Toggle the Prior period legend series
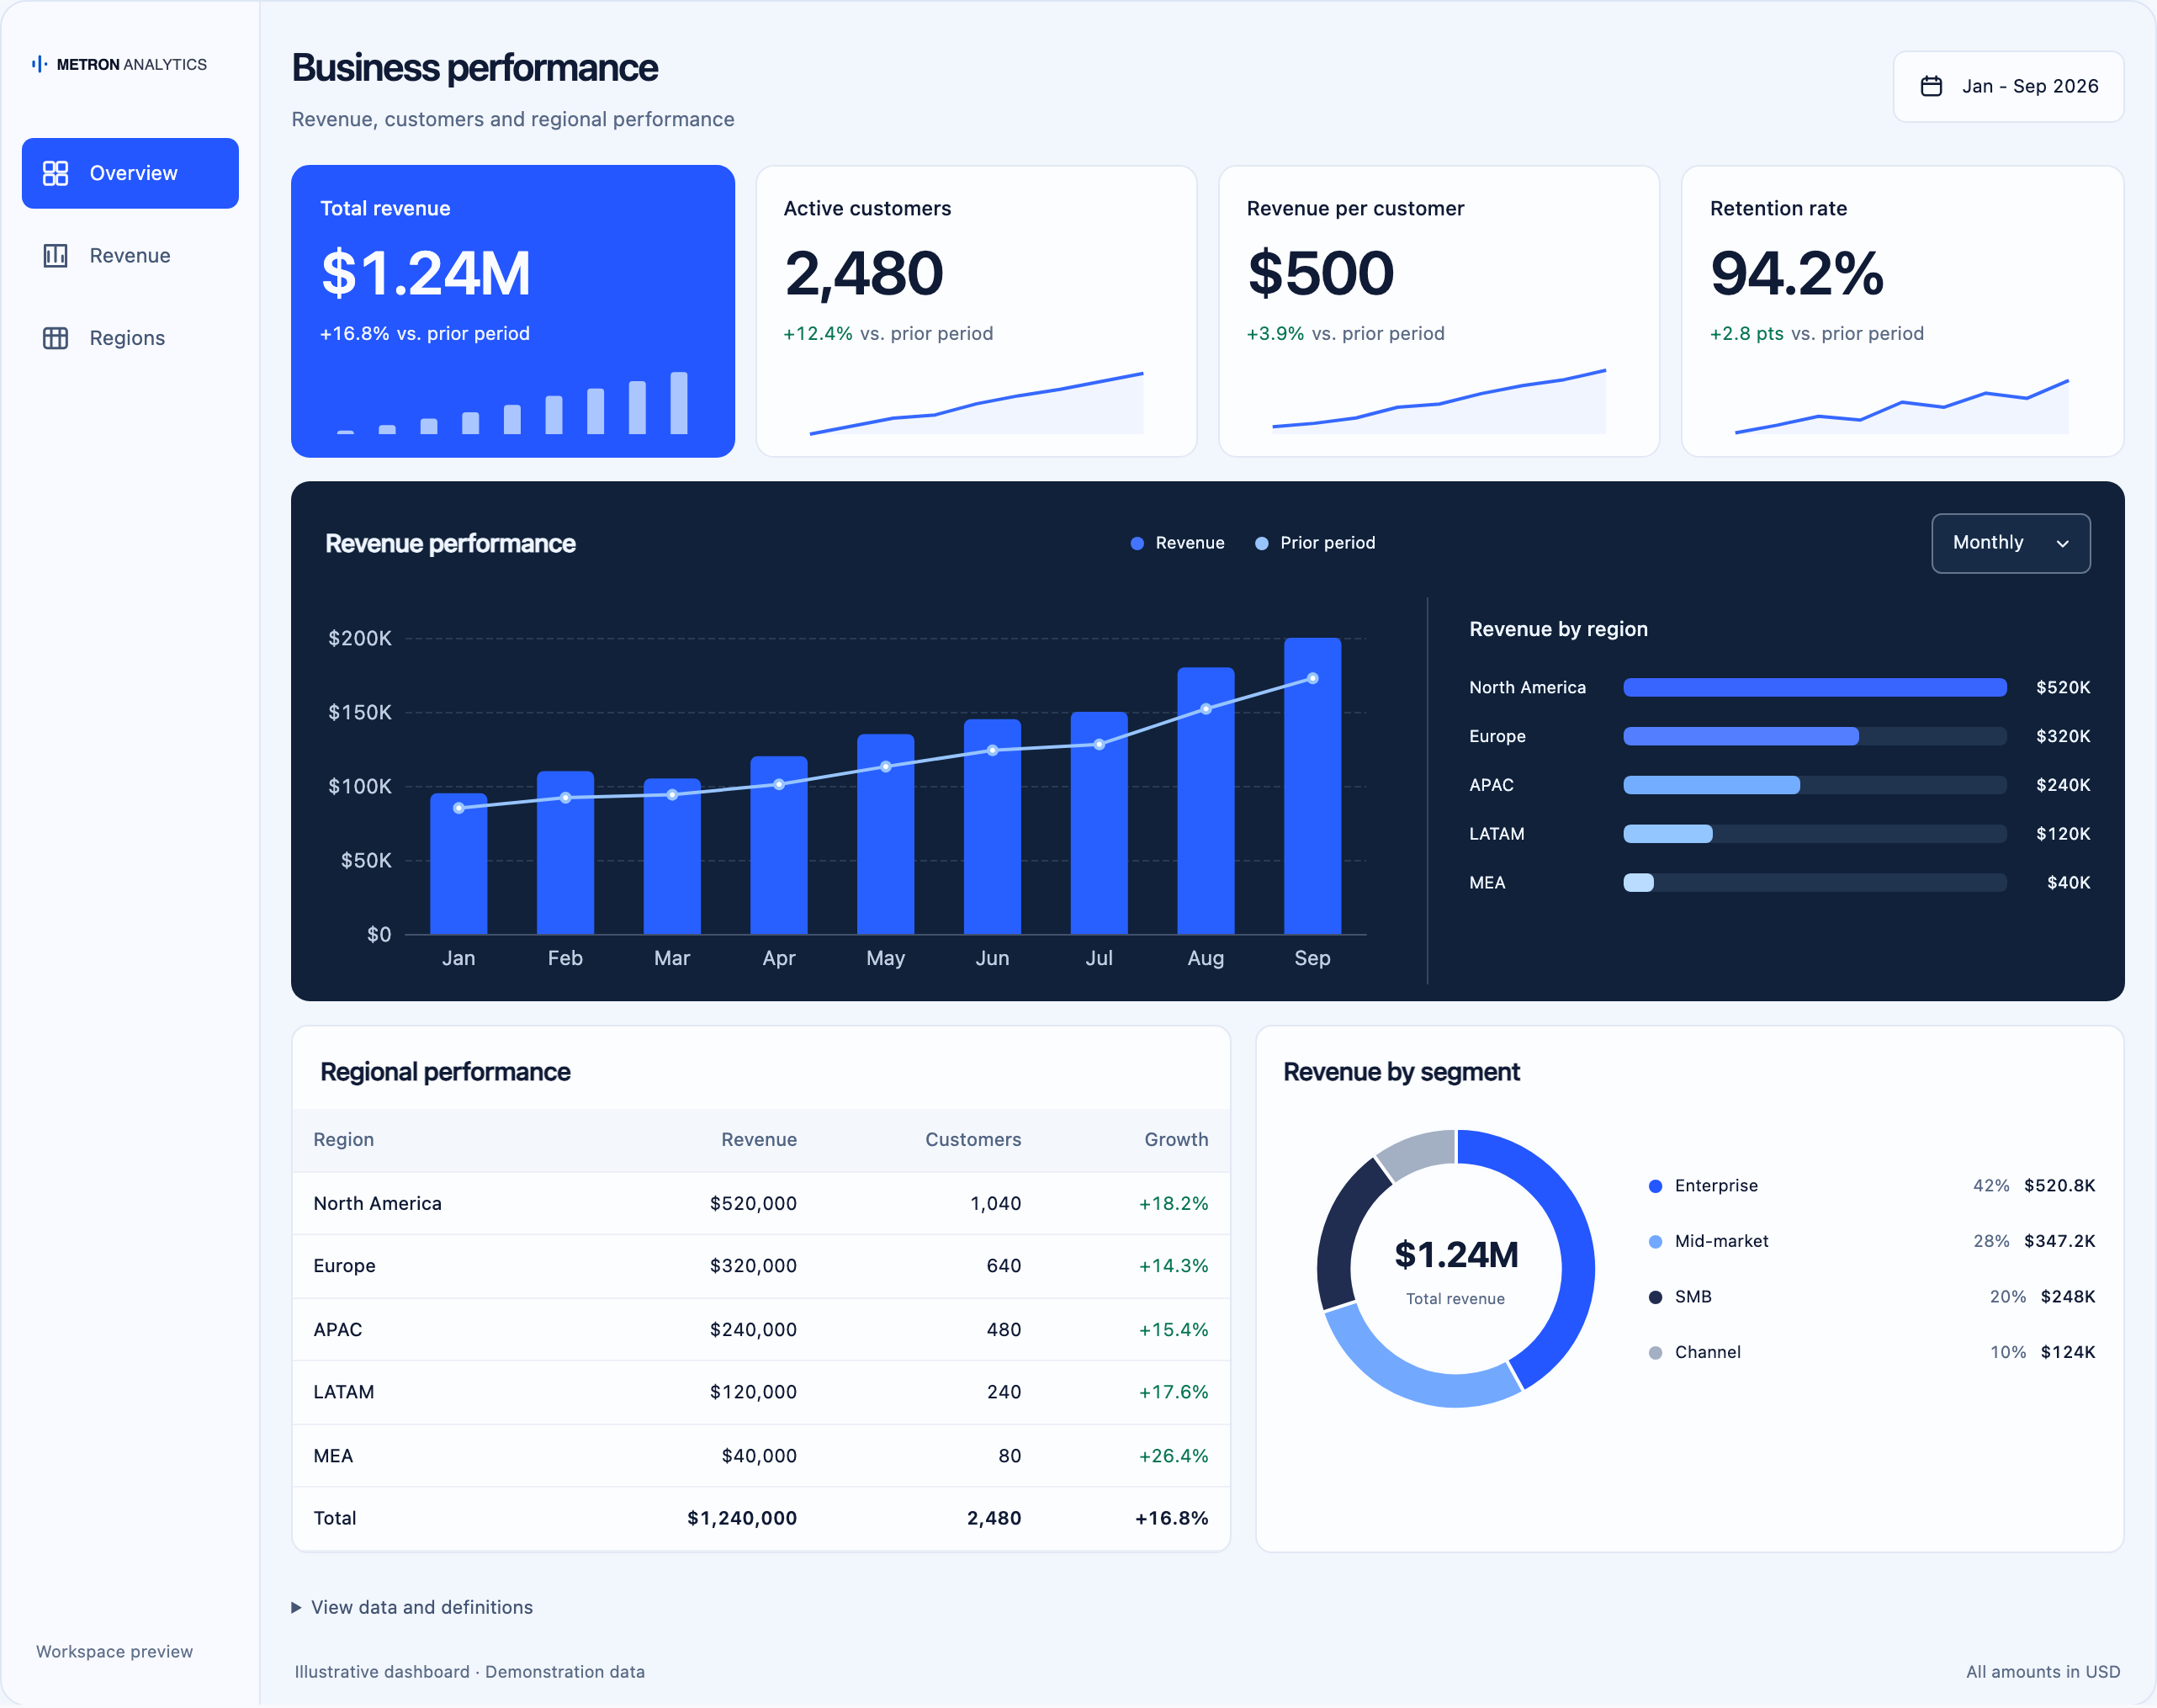 (x=1315, y=543)
